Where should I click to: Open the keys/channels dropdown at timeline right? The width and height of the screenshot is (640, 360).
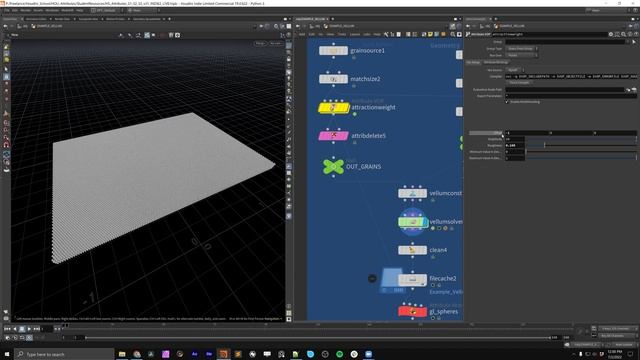[618, 328]
